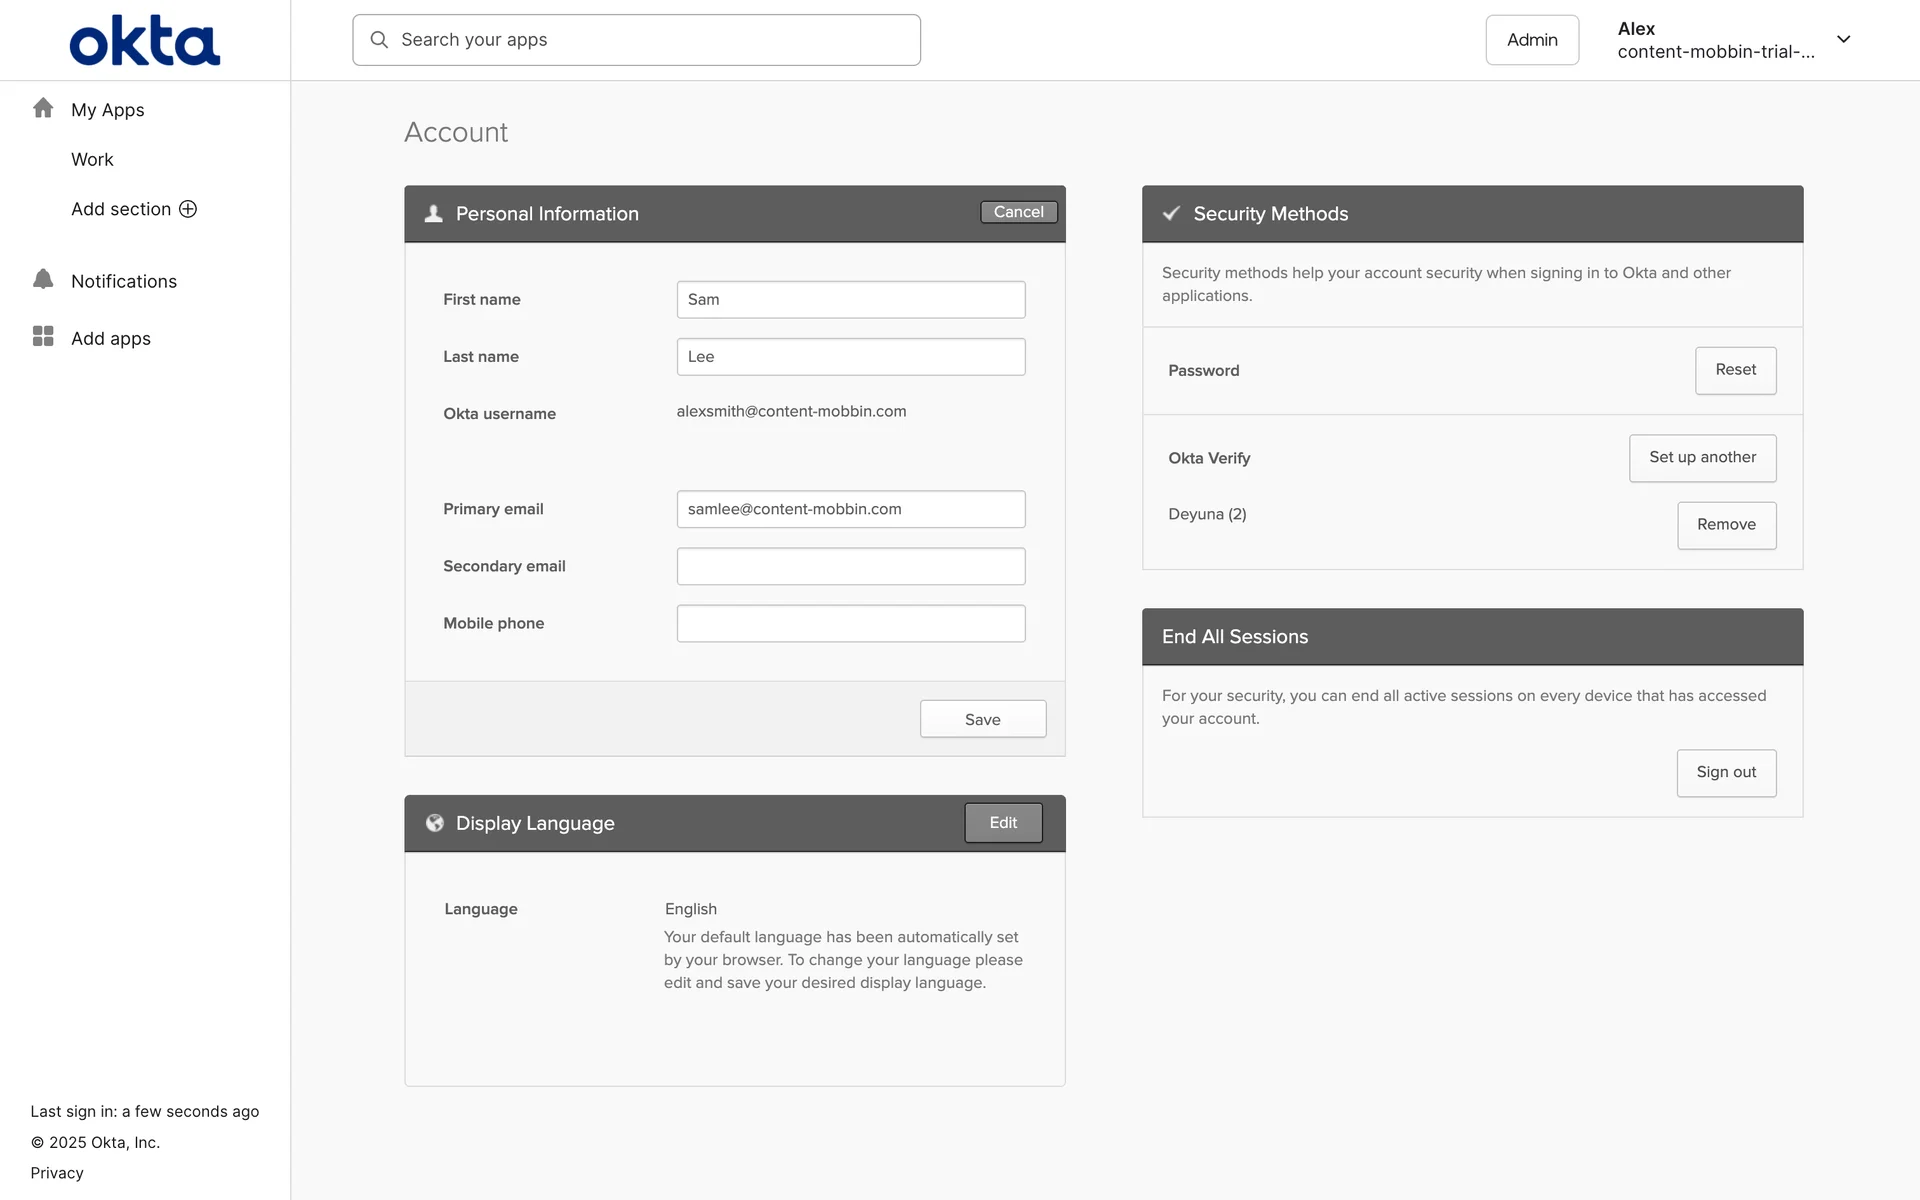The image size is (1920, 1200).
Task: Open the Work section in sidebar
Action: point(92,160)
